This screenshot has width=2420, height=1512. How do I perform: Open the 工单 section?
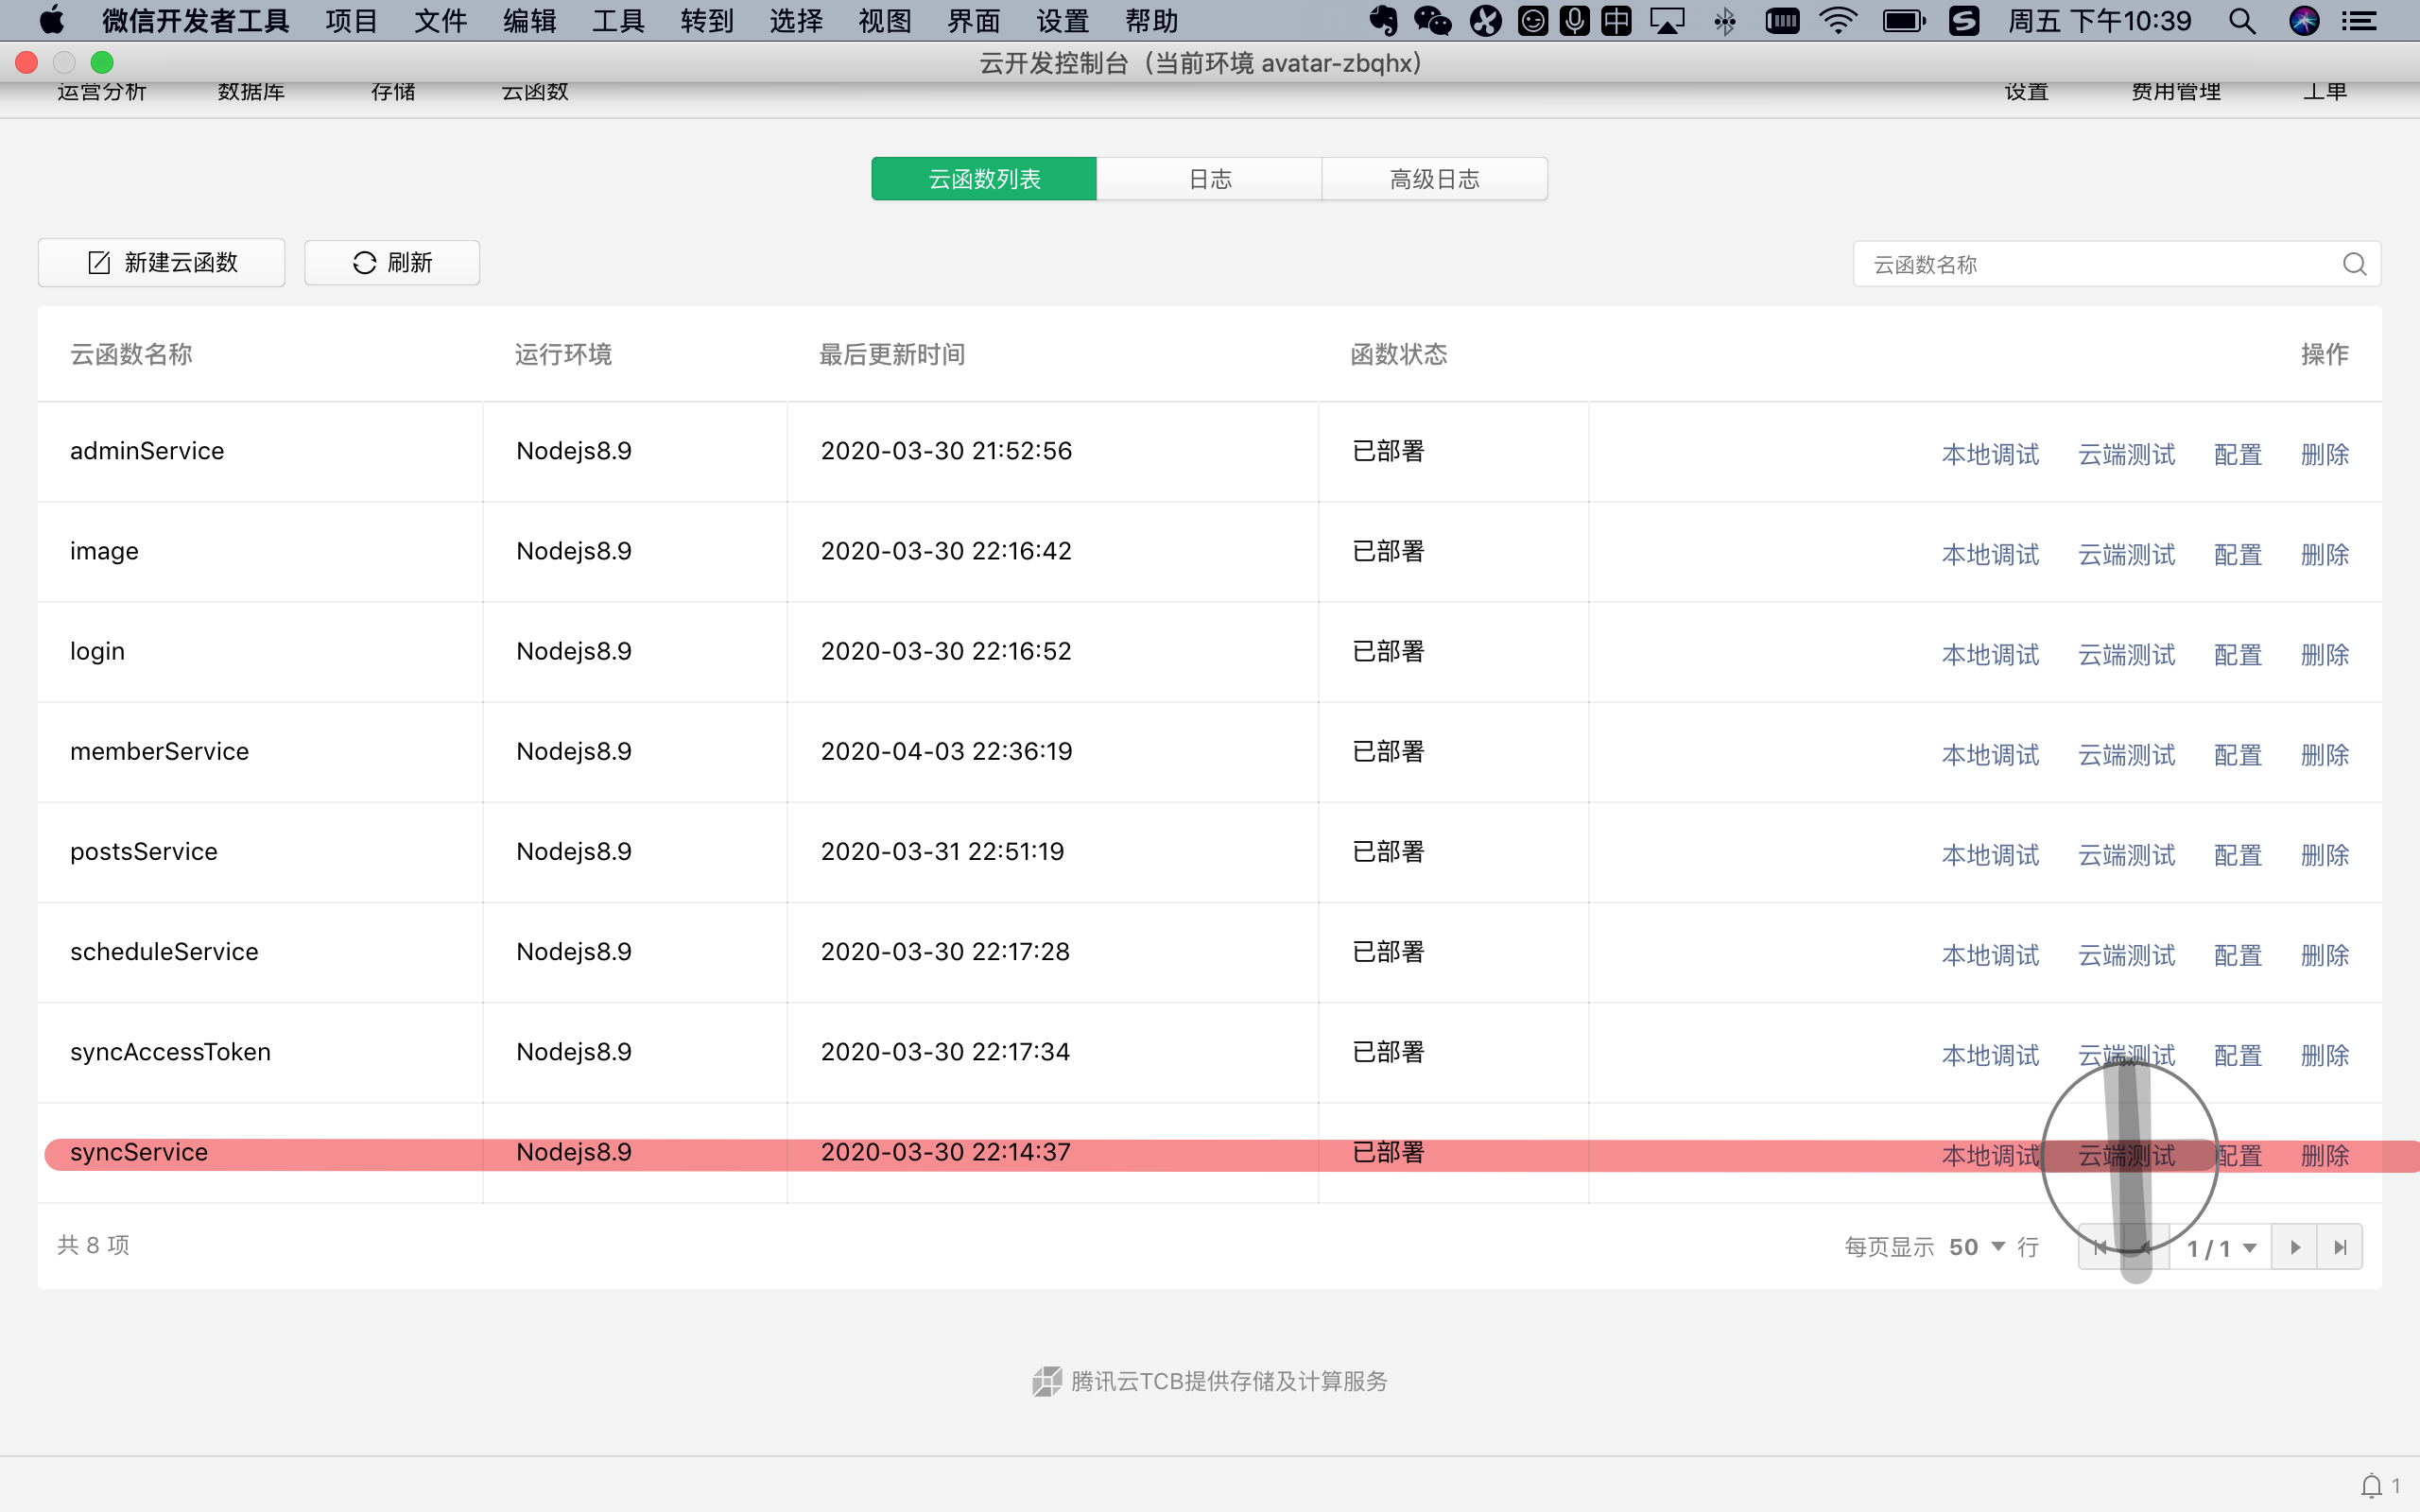2324,93
